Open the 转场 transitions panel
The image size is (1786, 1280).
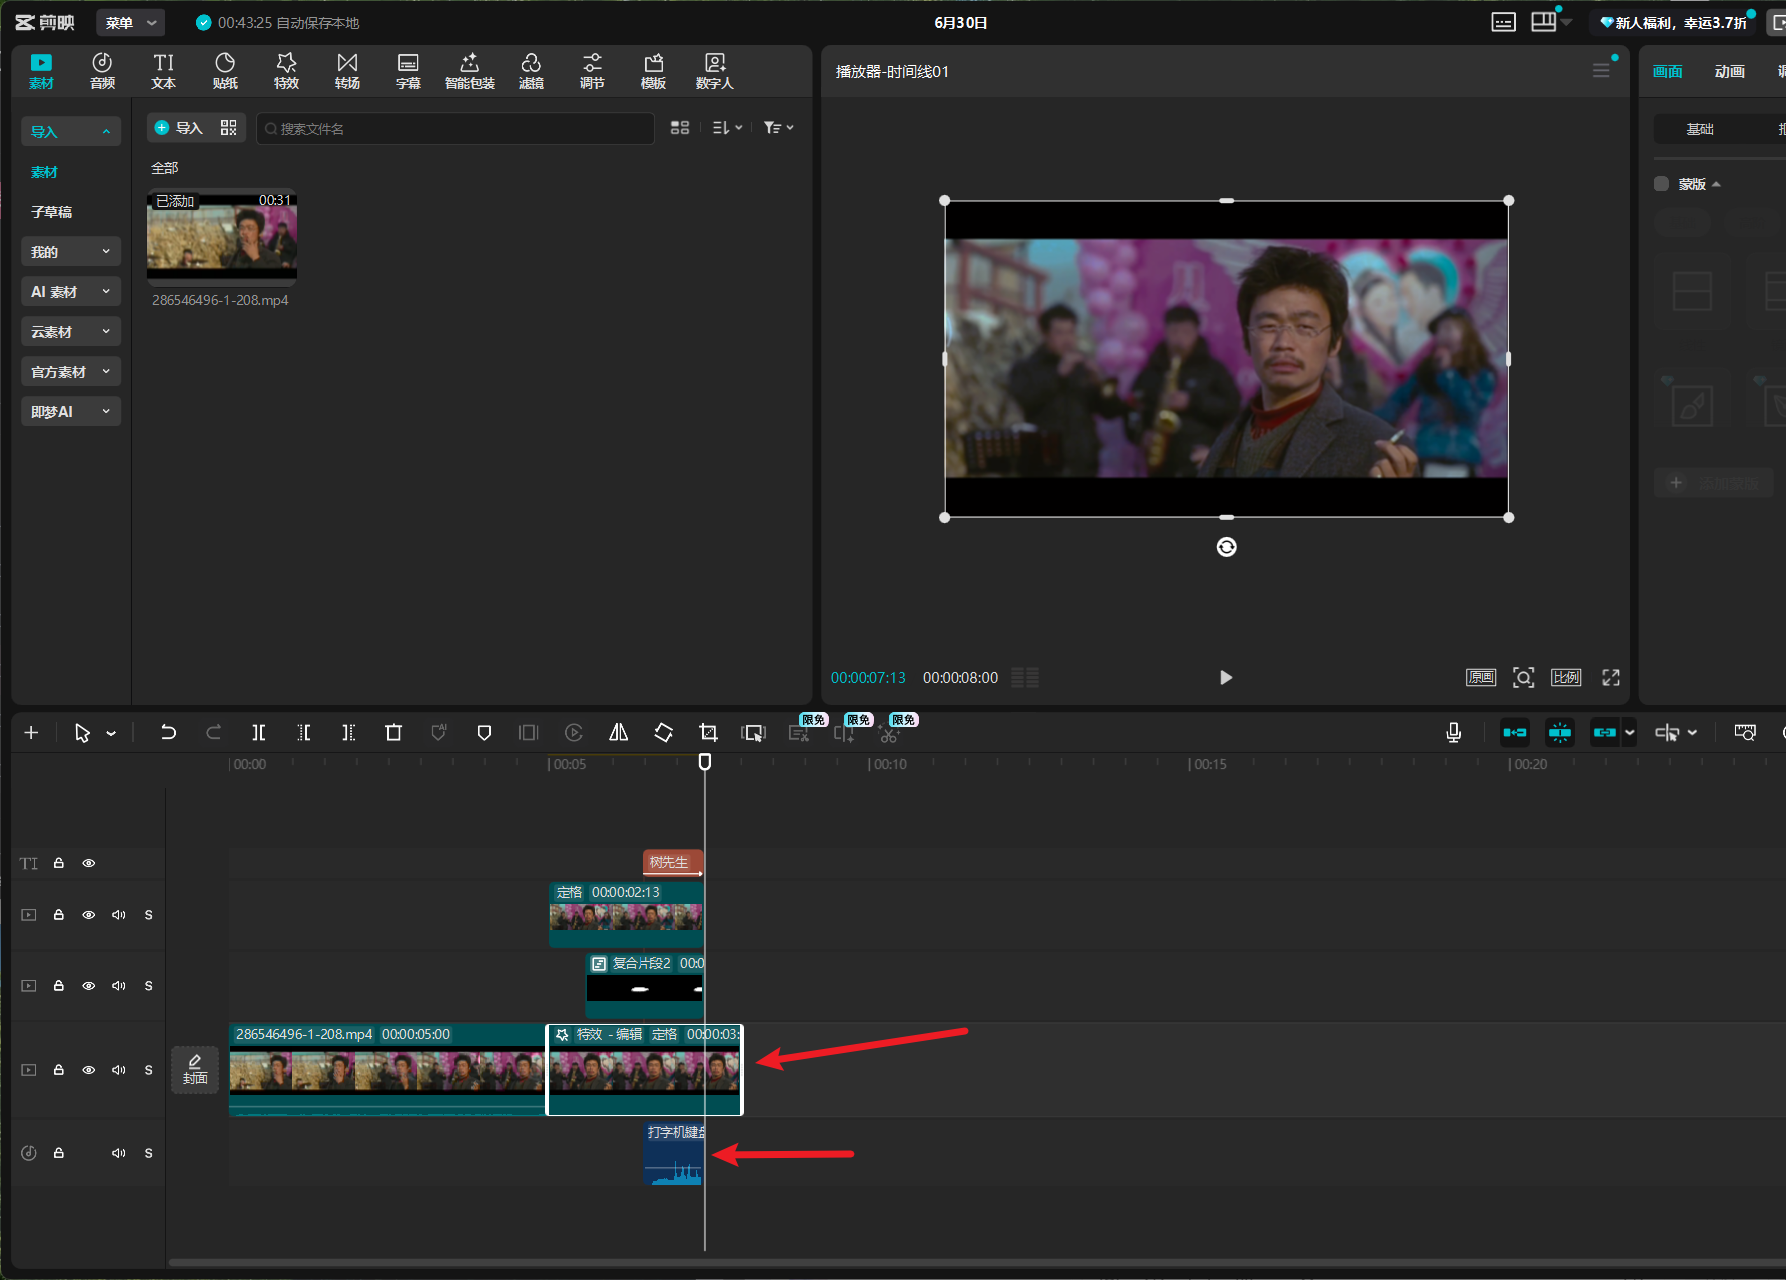[x=347, y=71]
